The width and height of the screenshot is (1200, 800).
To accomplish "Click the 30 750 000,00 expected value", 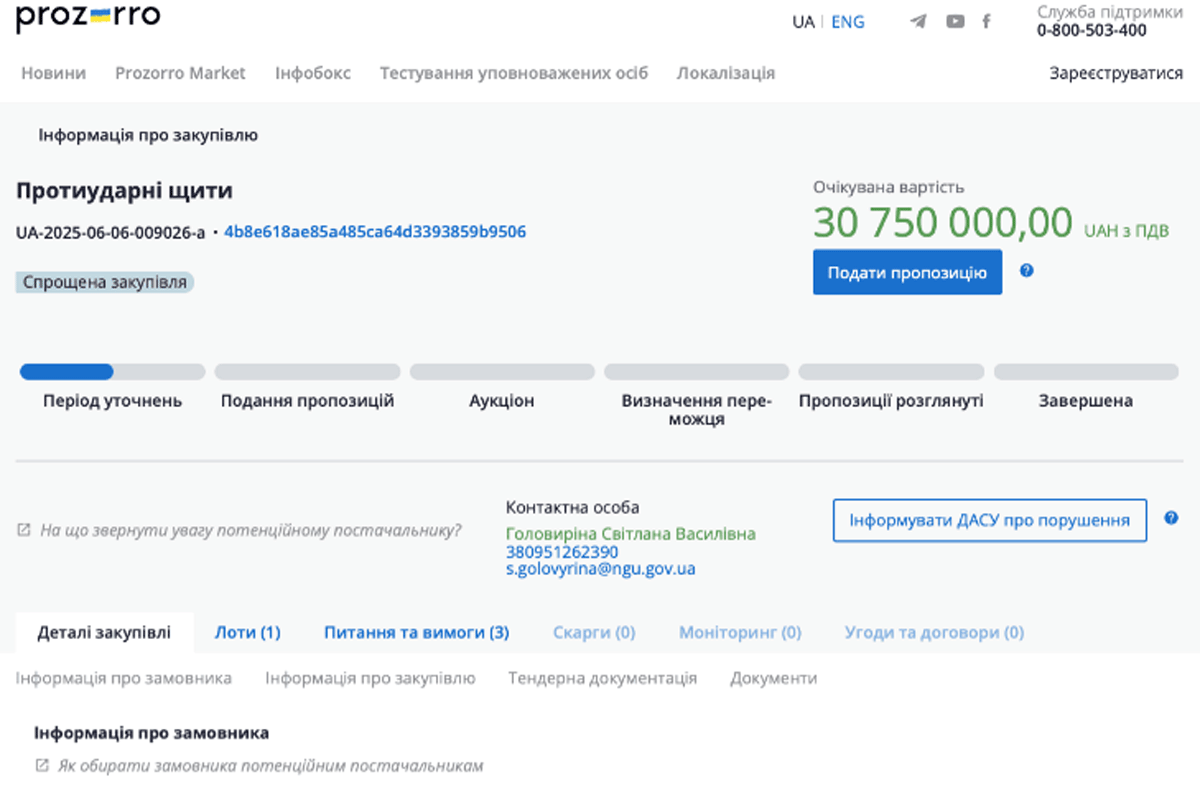I will point(943,222).
